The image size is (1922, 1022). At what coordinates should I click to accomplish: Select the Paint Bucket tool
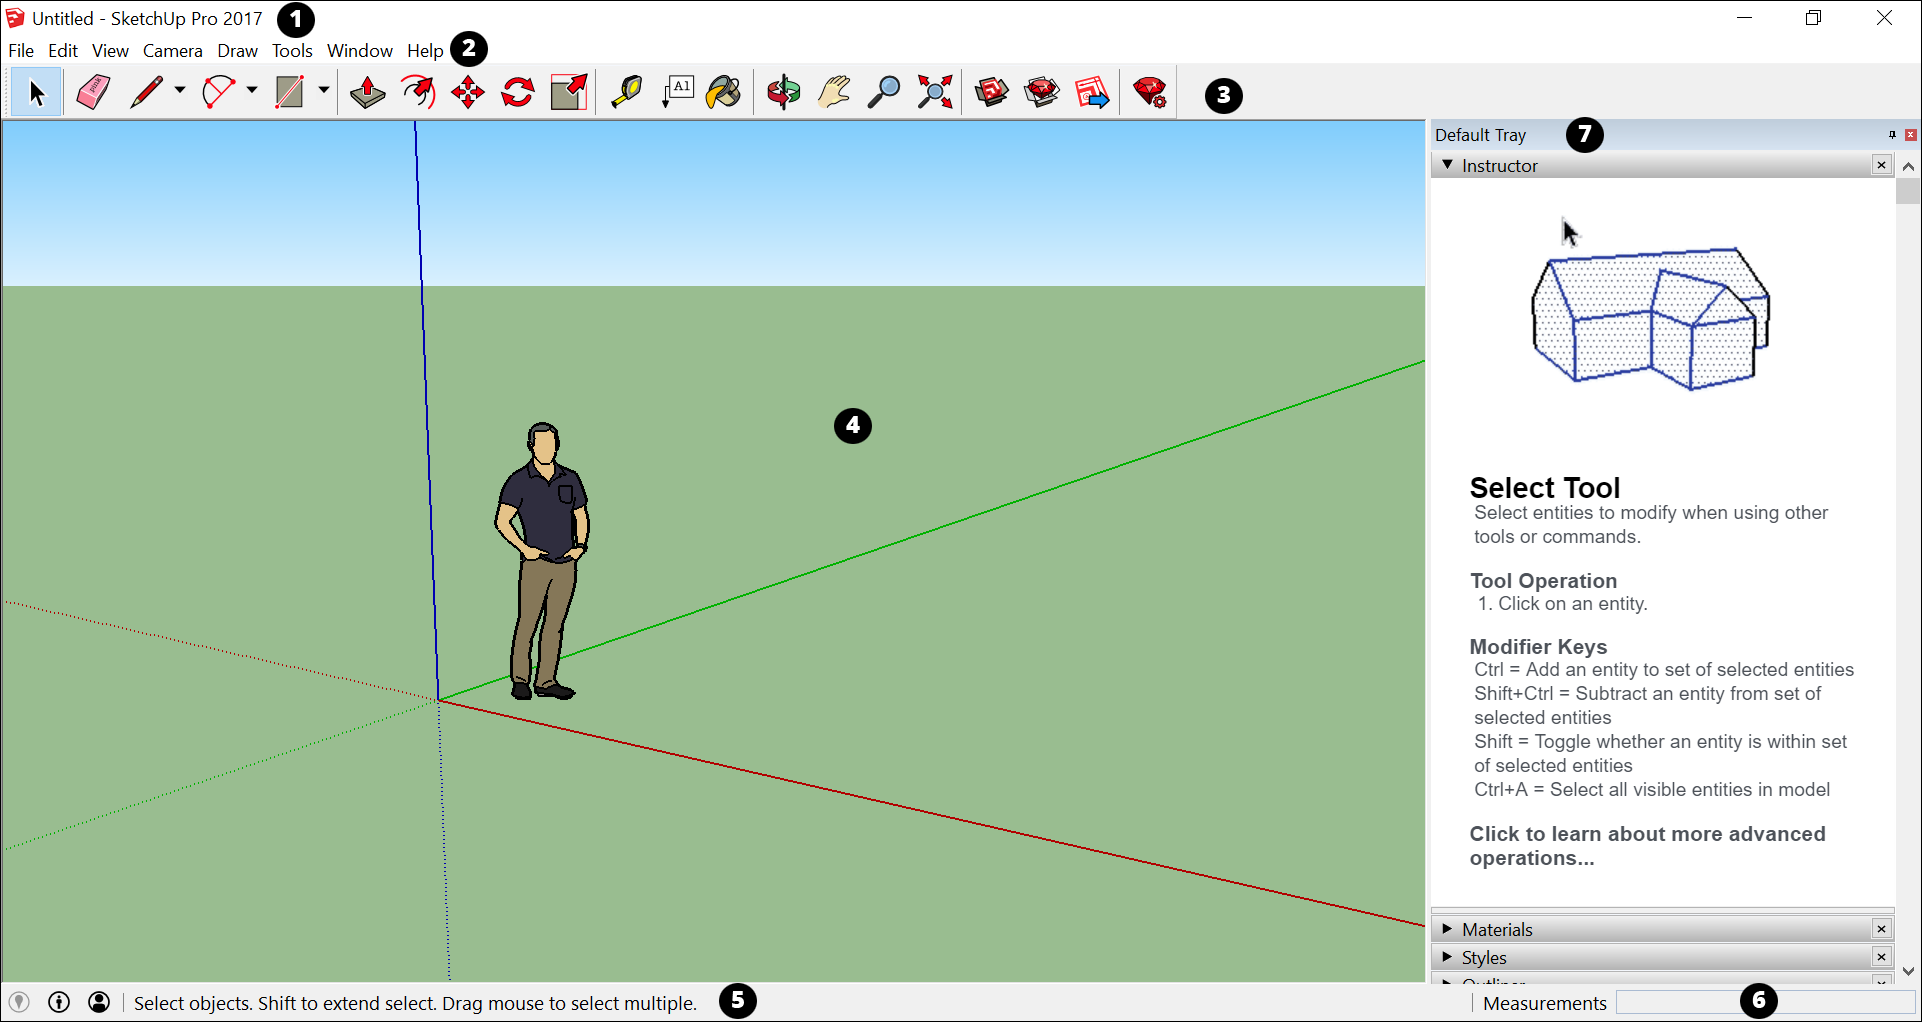coord(723,93)
